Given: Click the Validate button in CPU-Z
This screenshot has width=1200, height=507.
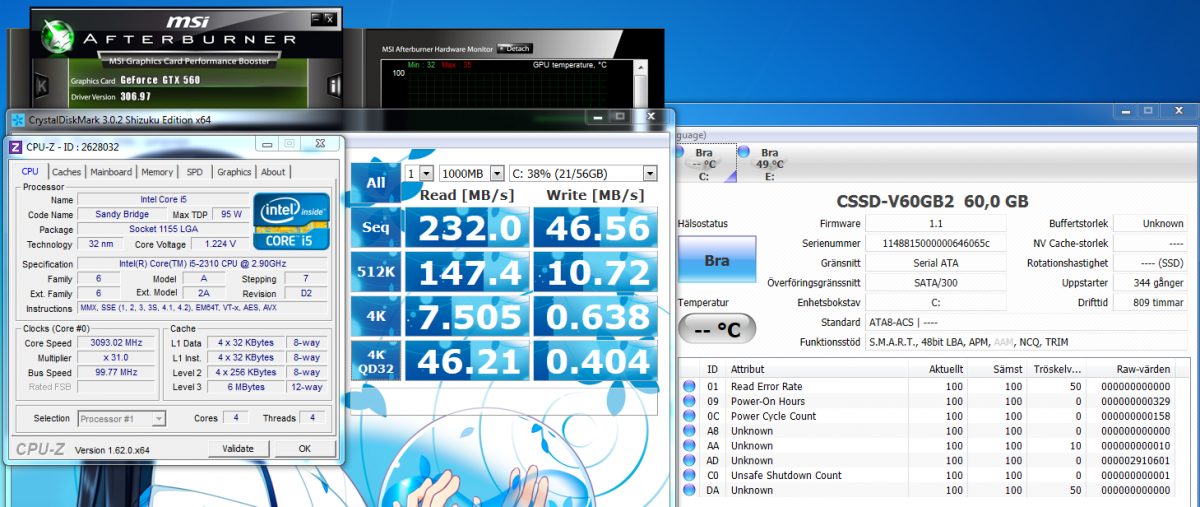Looking at the screenshot, I should 237,449.
